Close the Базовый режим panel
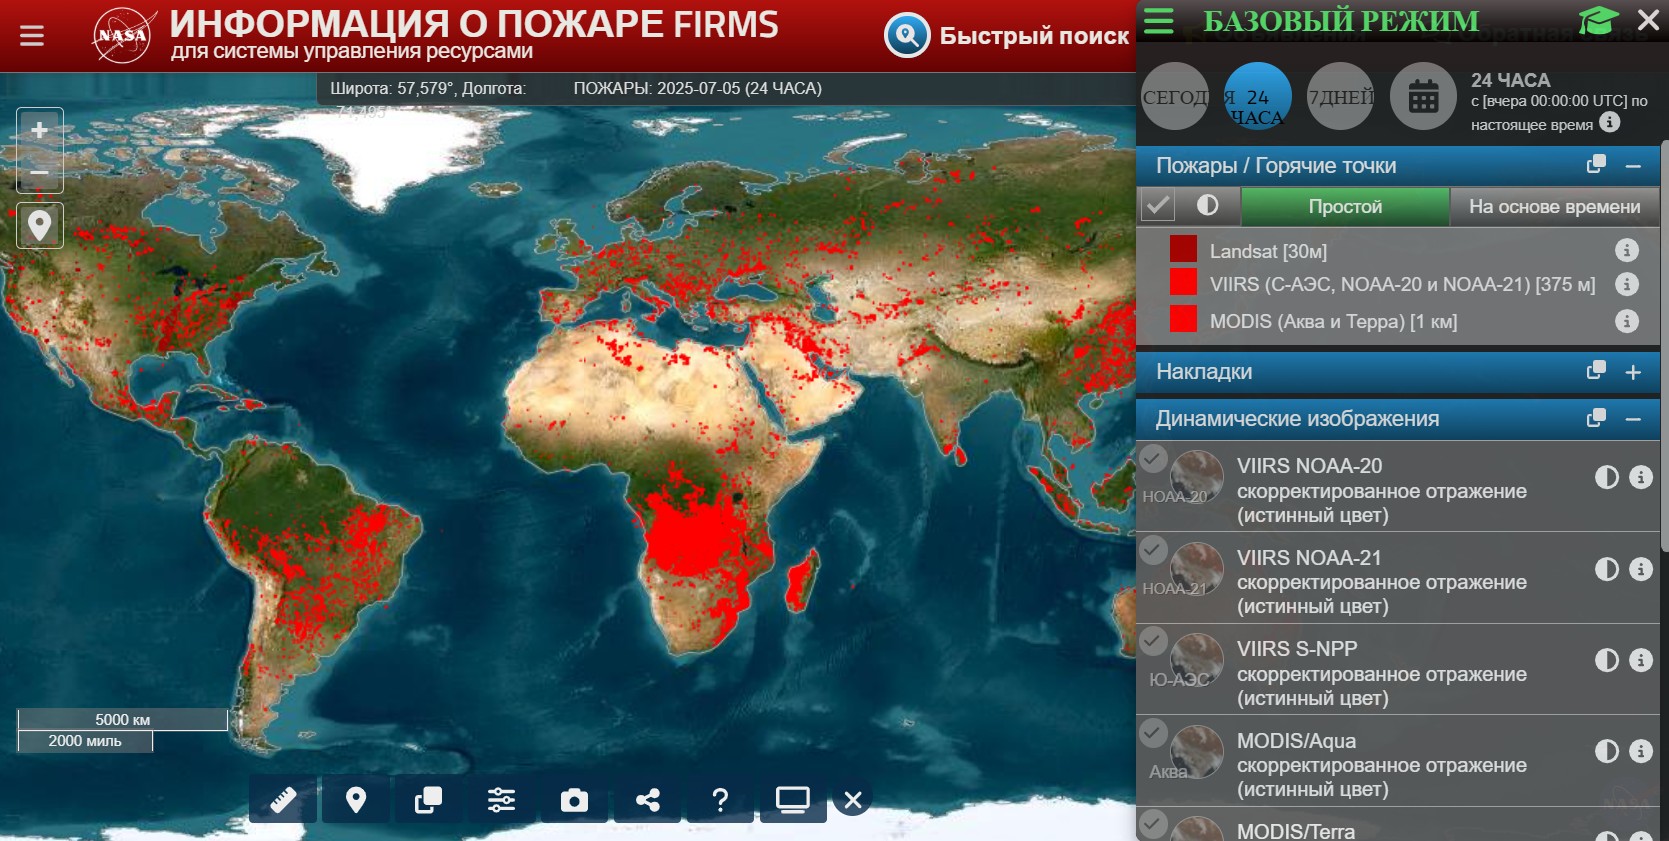The image size is (1669, 841). (x=1648, y=20)
